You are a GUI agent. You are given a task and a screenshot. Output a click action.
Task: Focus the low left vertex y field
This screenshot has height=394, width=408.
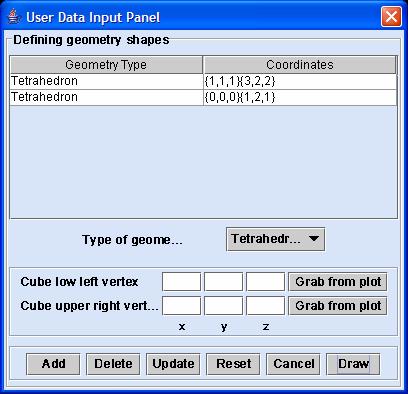(223, 282)
